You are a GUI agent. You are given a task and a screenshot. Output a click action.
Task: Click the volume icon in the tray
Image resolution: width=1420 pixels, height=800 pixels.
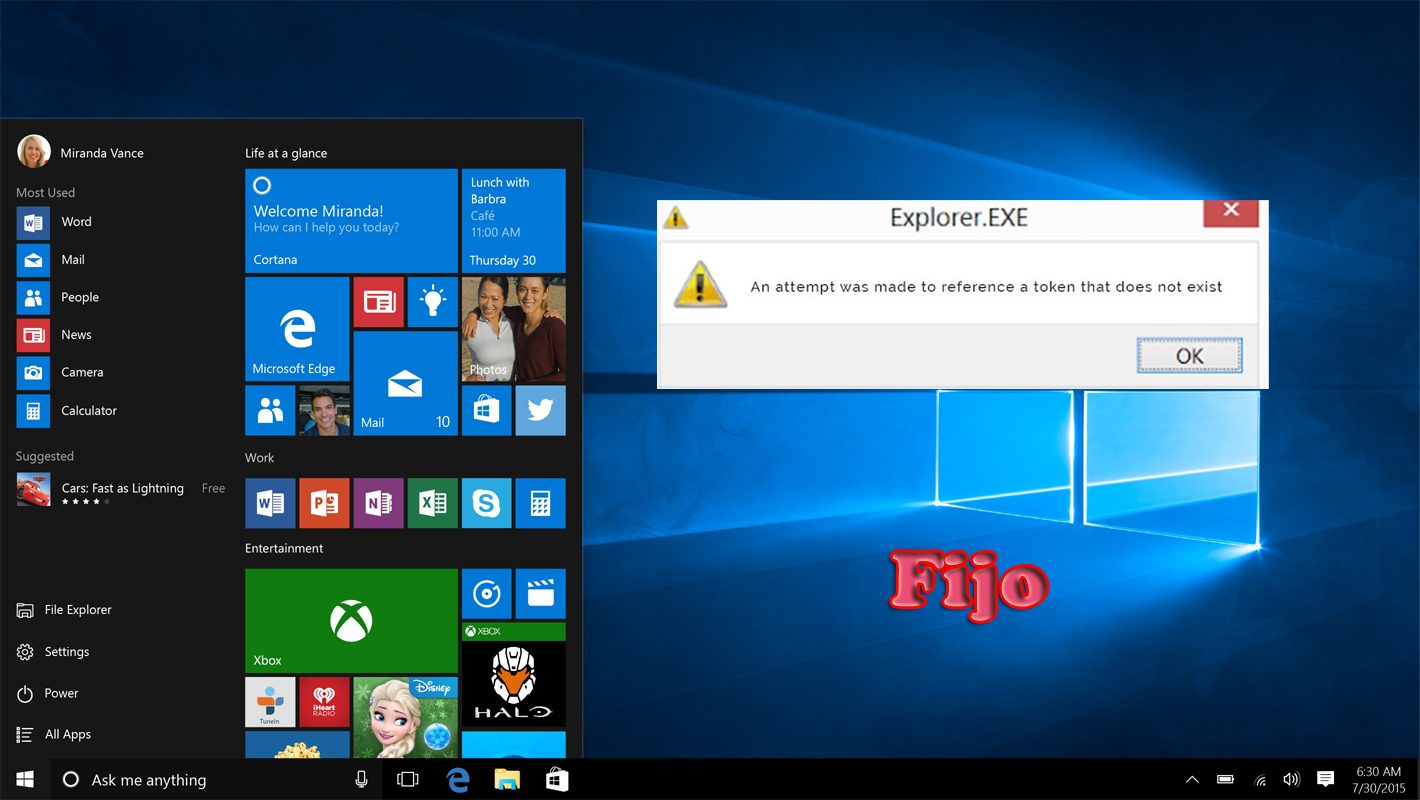pos(1291,780)
